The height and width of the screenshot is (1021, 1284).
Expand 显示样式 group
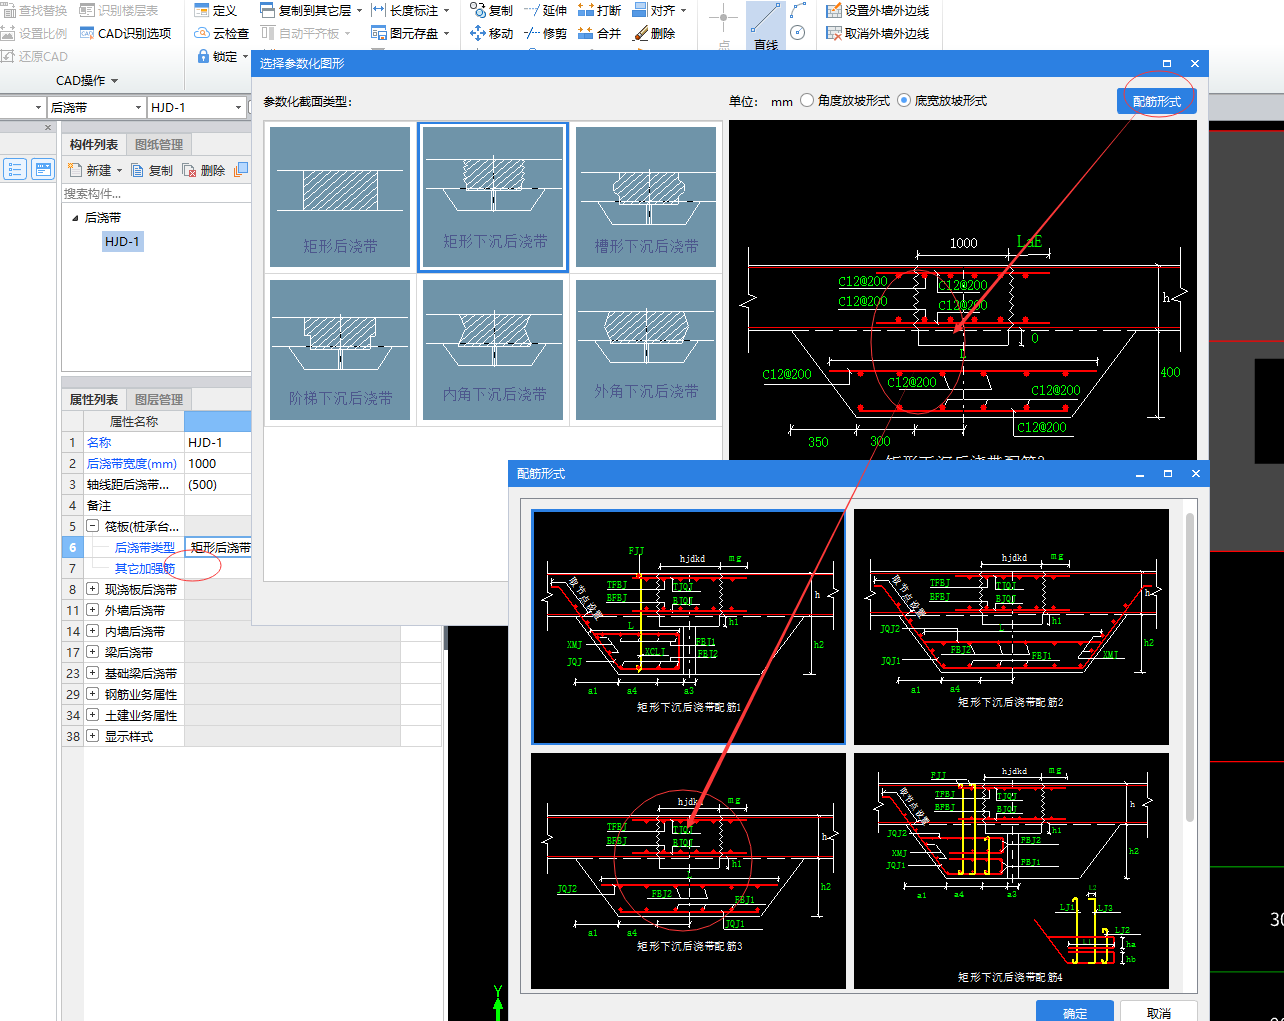[92, 736]
